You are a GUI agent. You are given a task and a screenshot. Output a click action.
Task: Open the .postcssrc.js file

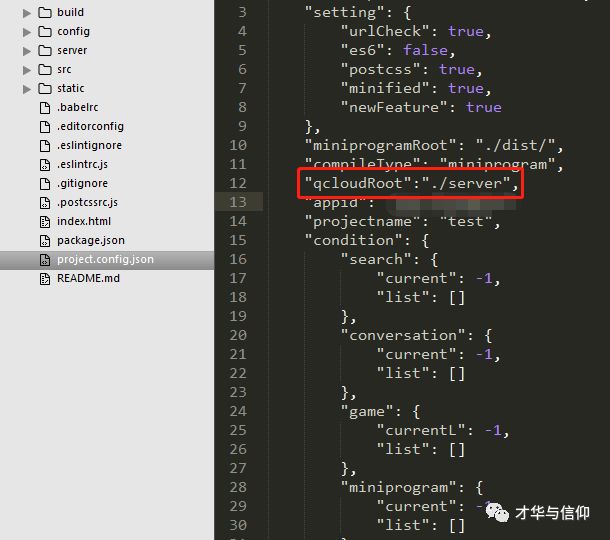click(88, 202)
